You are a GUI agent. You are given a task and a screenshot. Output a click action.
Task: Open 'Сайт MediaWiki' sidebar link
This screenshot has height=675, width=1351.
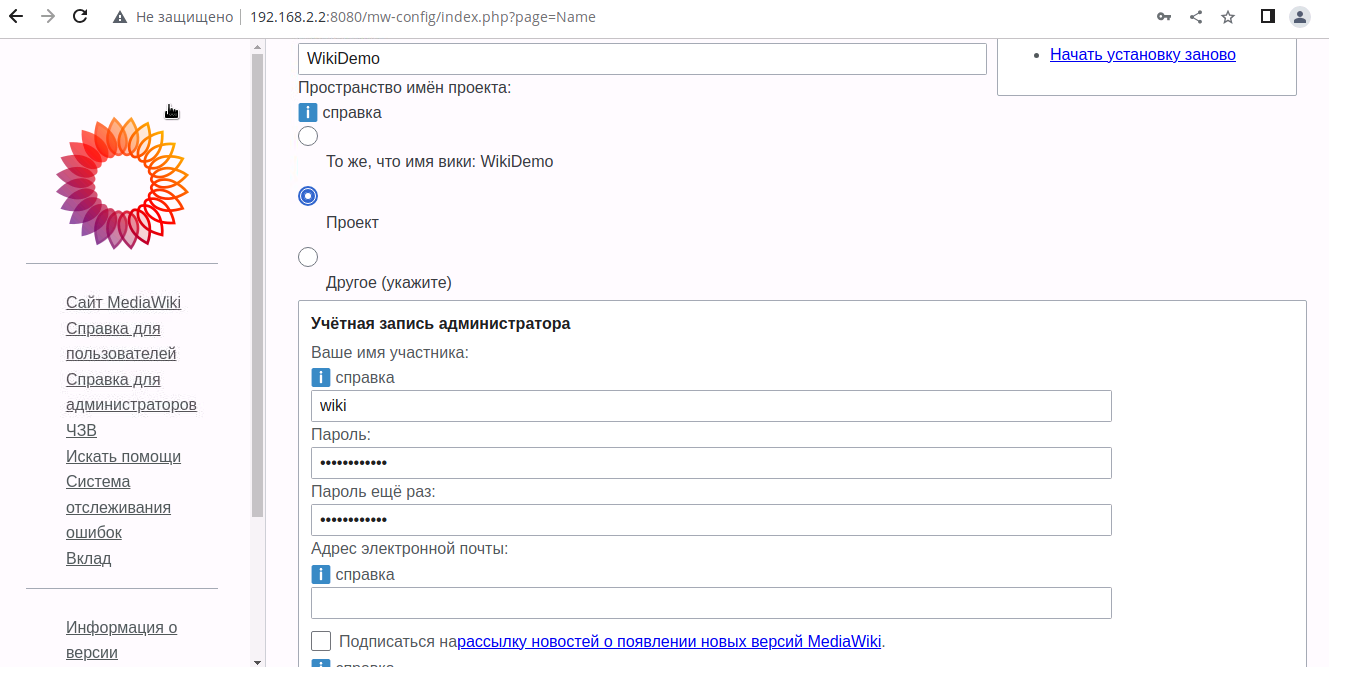123,303
